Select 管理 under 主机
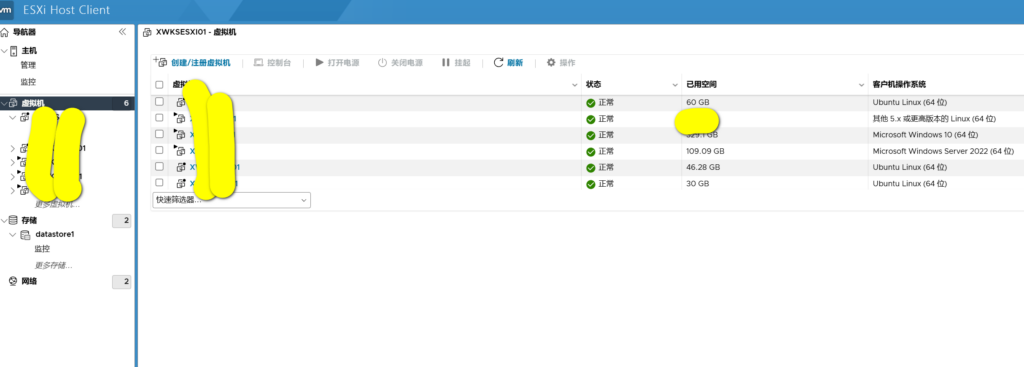Image resolution: width=1024 pixels, height=367 pixels. [x=28, y=65]
